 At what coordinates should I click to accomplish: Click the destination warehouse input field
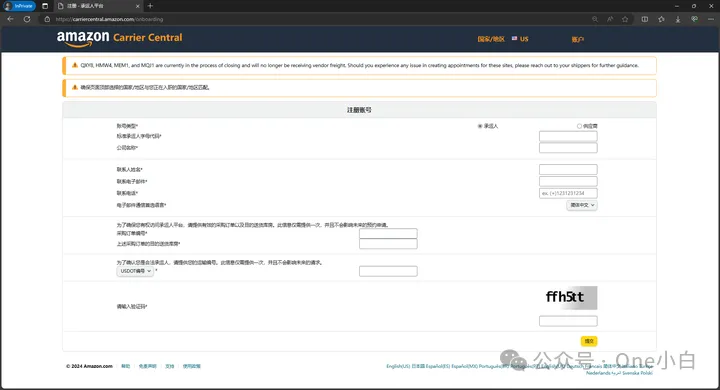(x=388, y=244)
